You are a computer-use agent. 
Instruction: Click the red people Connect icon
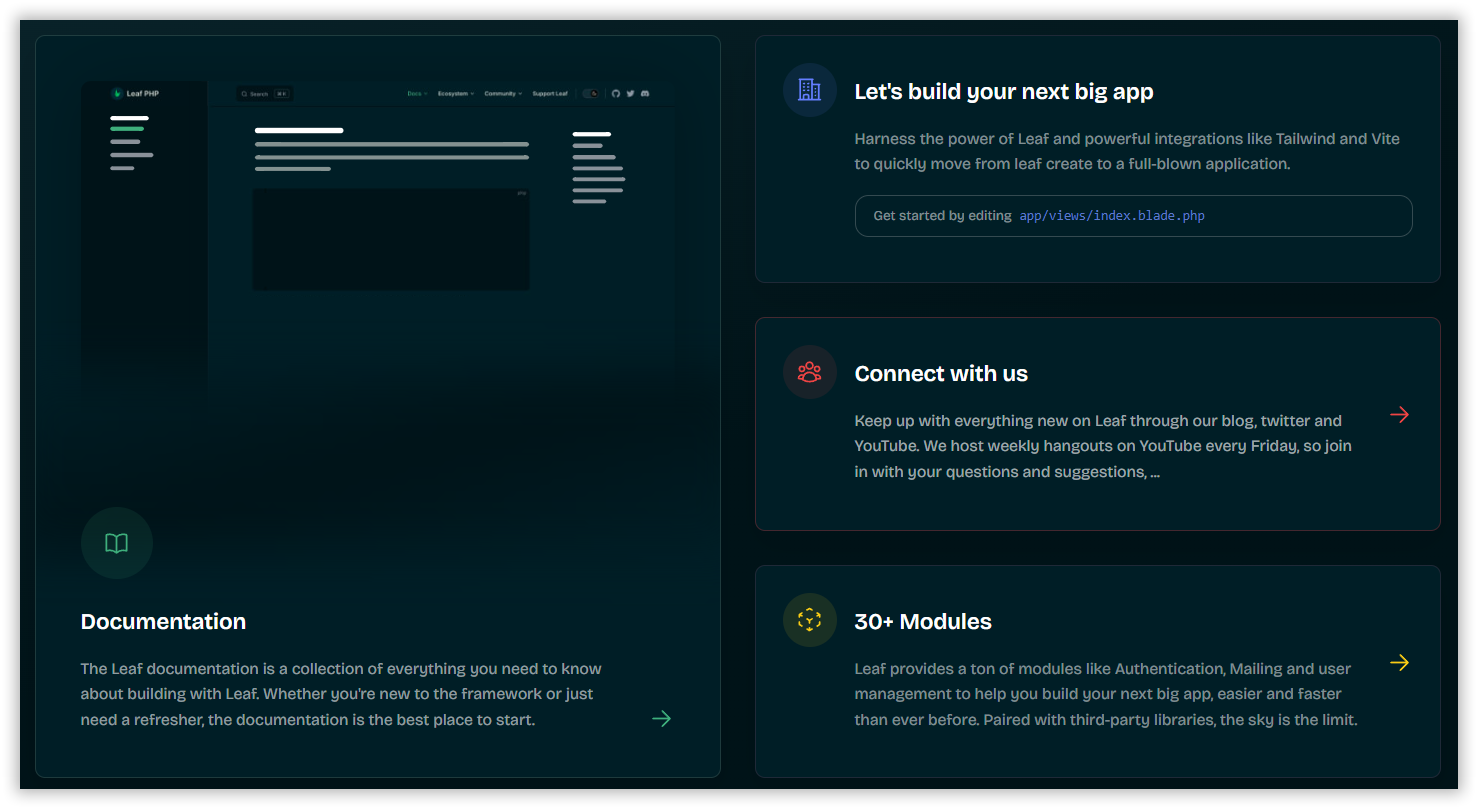[x=809, y=372]
